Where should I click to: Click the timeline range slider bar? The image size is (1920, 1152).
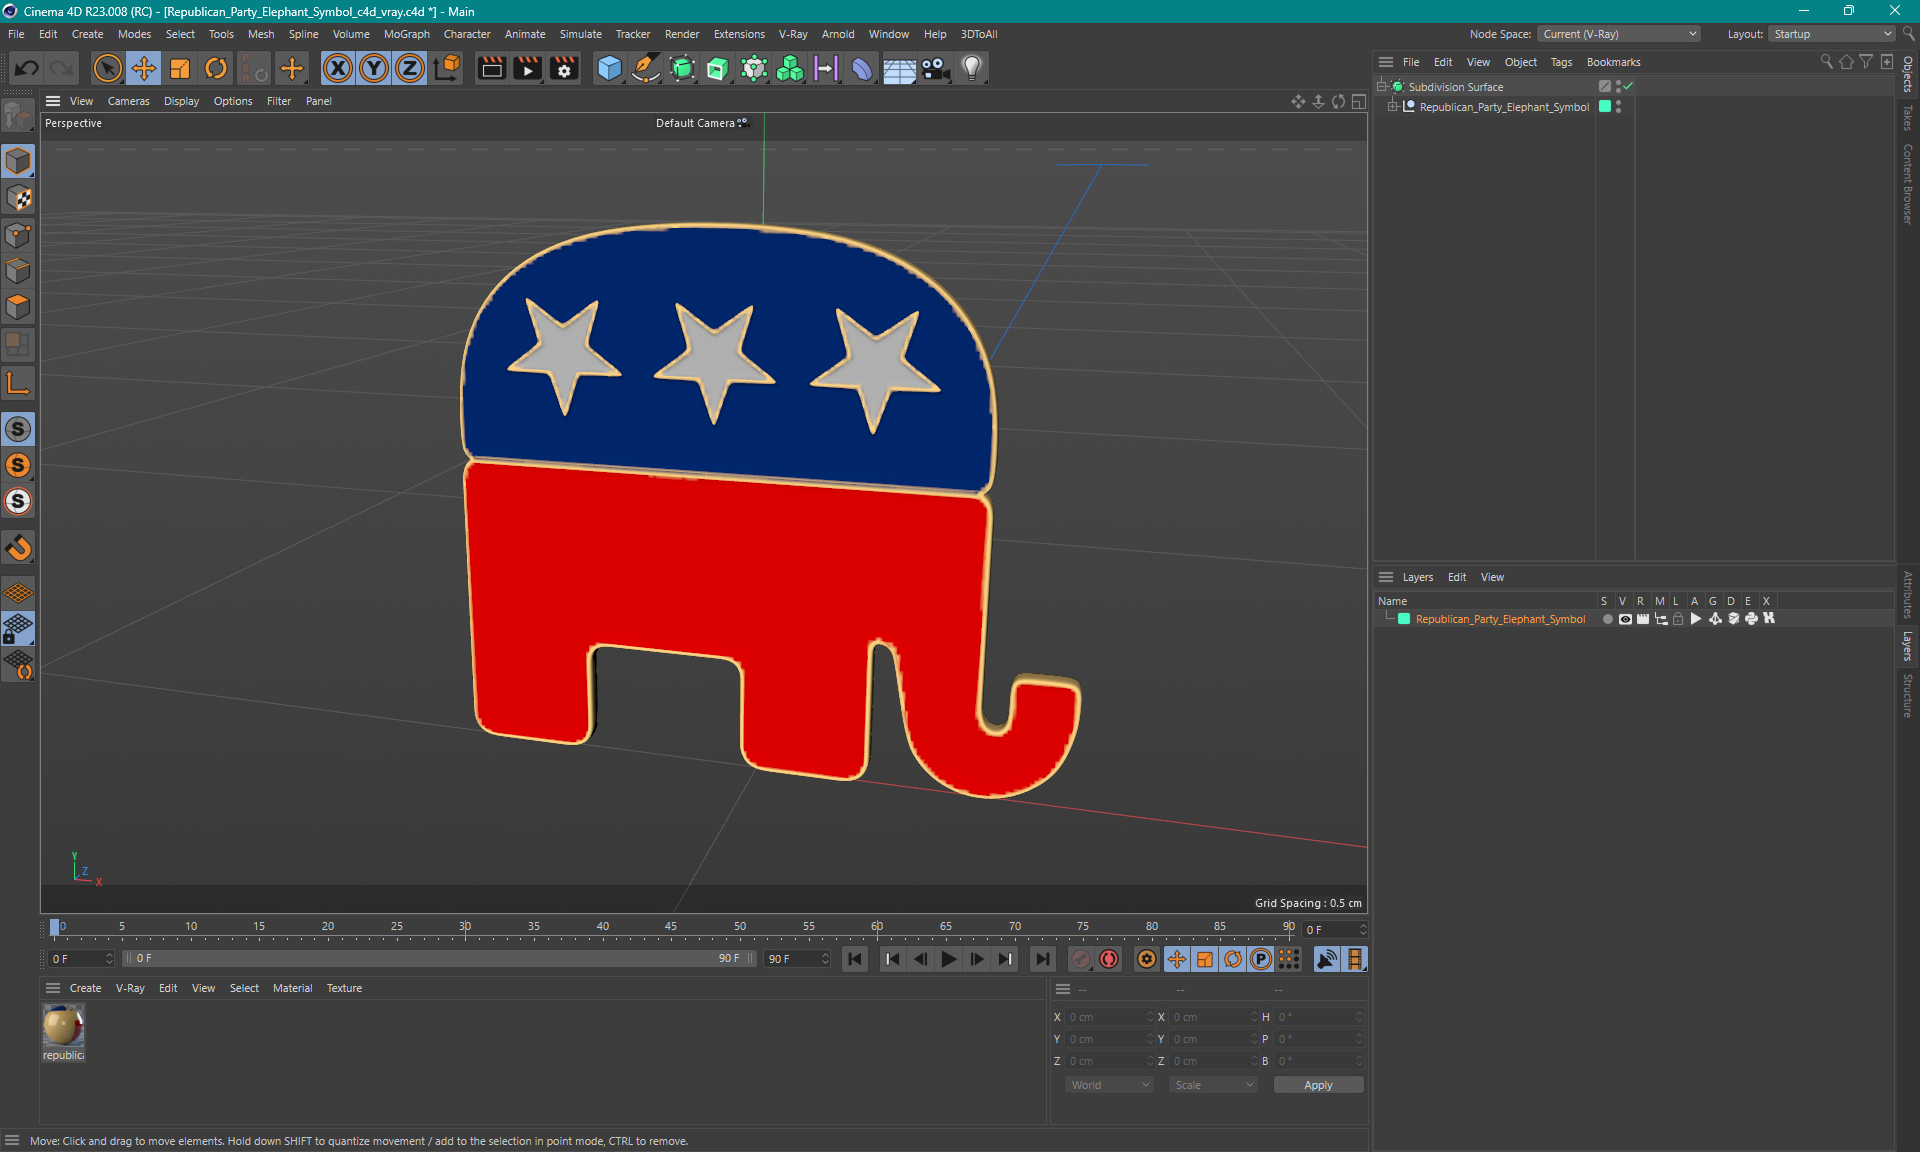[x=439, y=958]
